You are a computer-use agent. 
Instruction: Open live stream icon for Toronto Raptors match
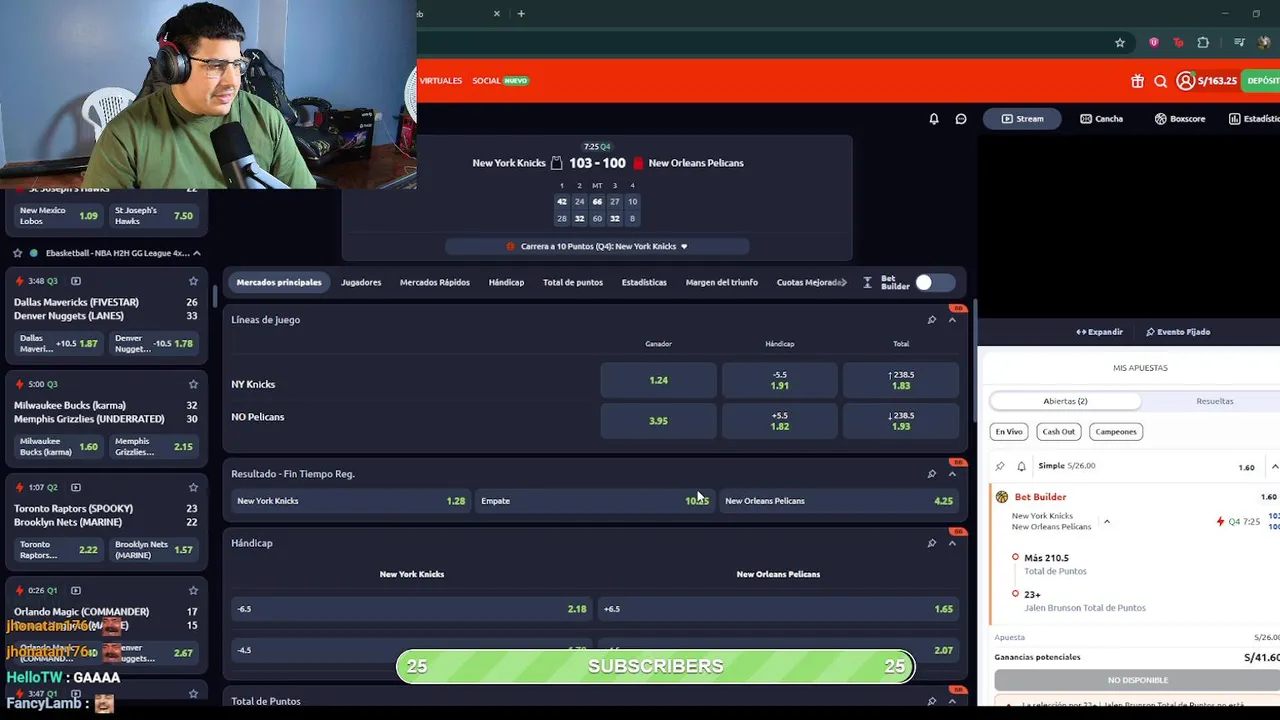coord(76,487)
